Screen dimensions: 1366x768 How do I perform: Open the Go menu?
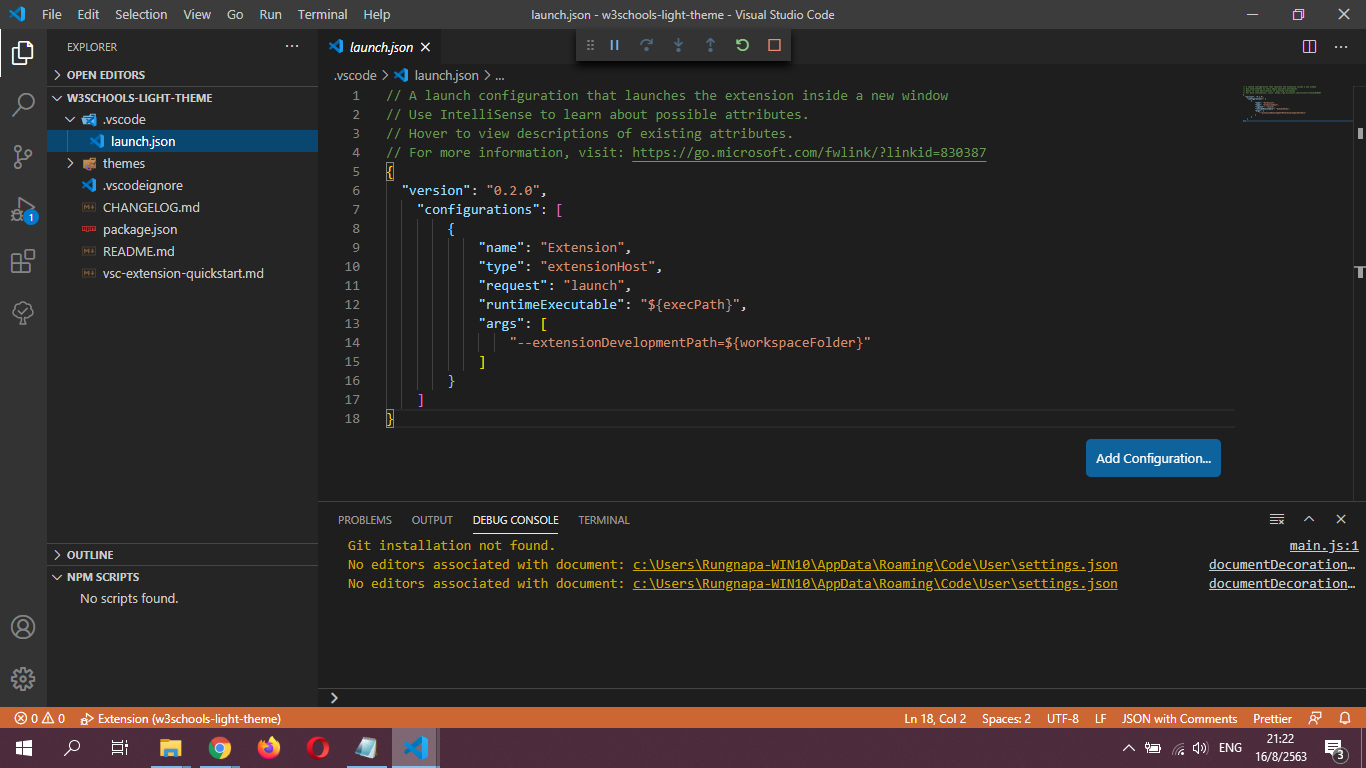click(x=235, y=14)
